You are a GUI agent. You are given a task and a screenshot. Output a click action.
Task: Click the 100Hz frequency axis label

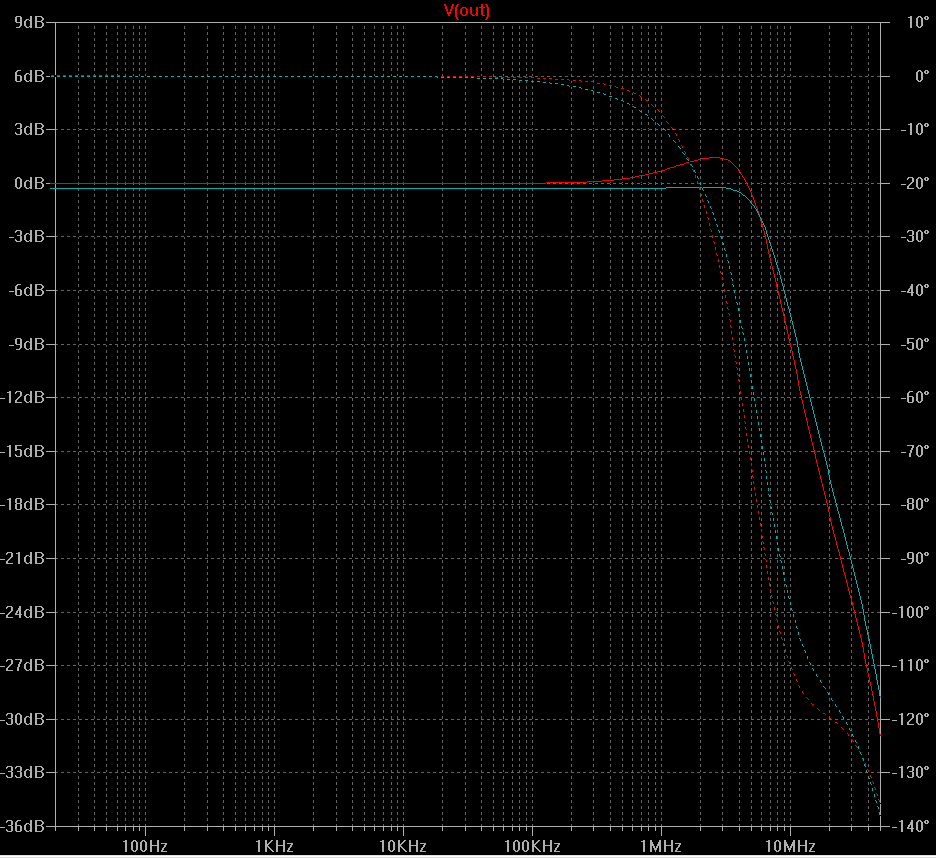click(x=144, y=846)
